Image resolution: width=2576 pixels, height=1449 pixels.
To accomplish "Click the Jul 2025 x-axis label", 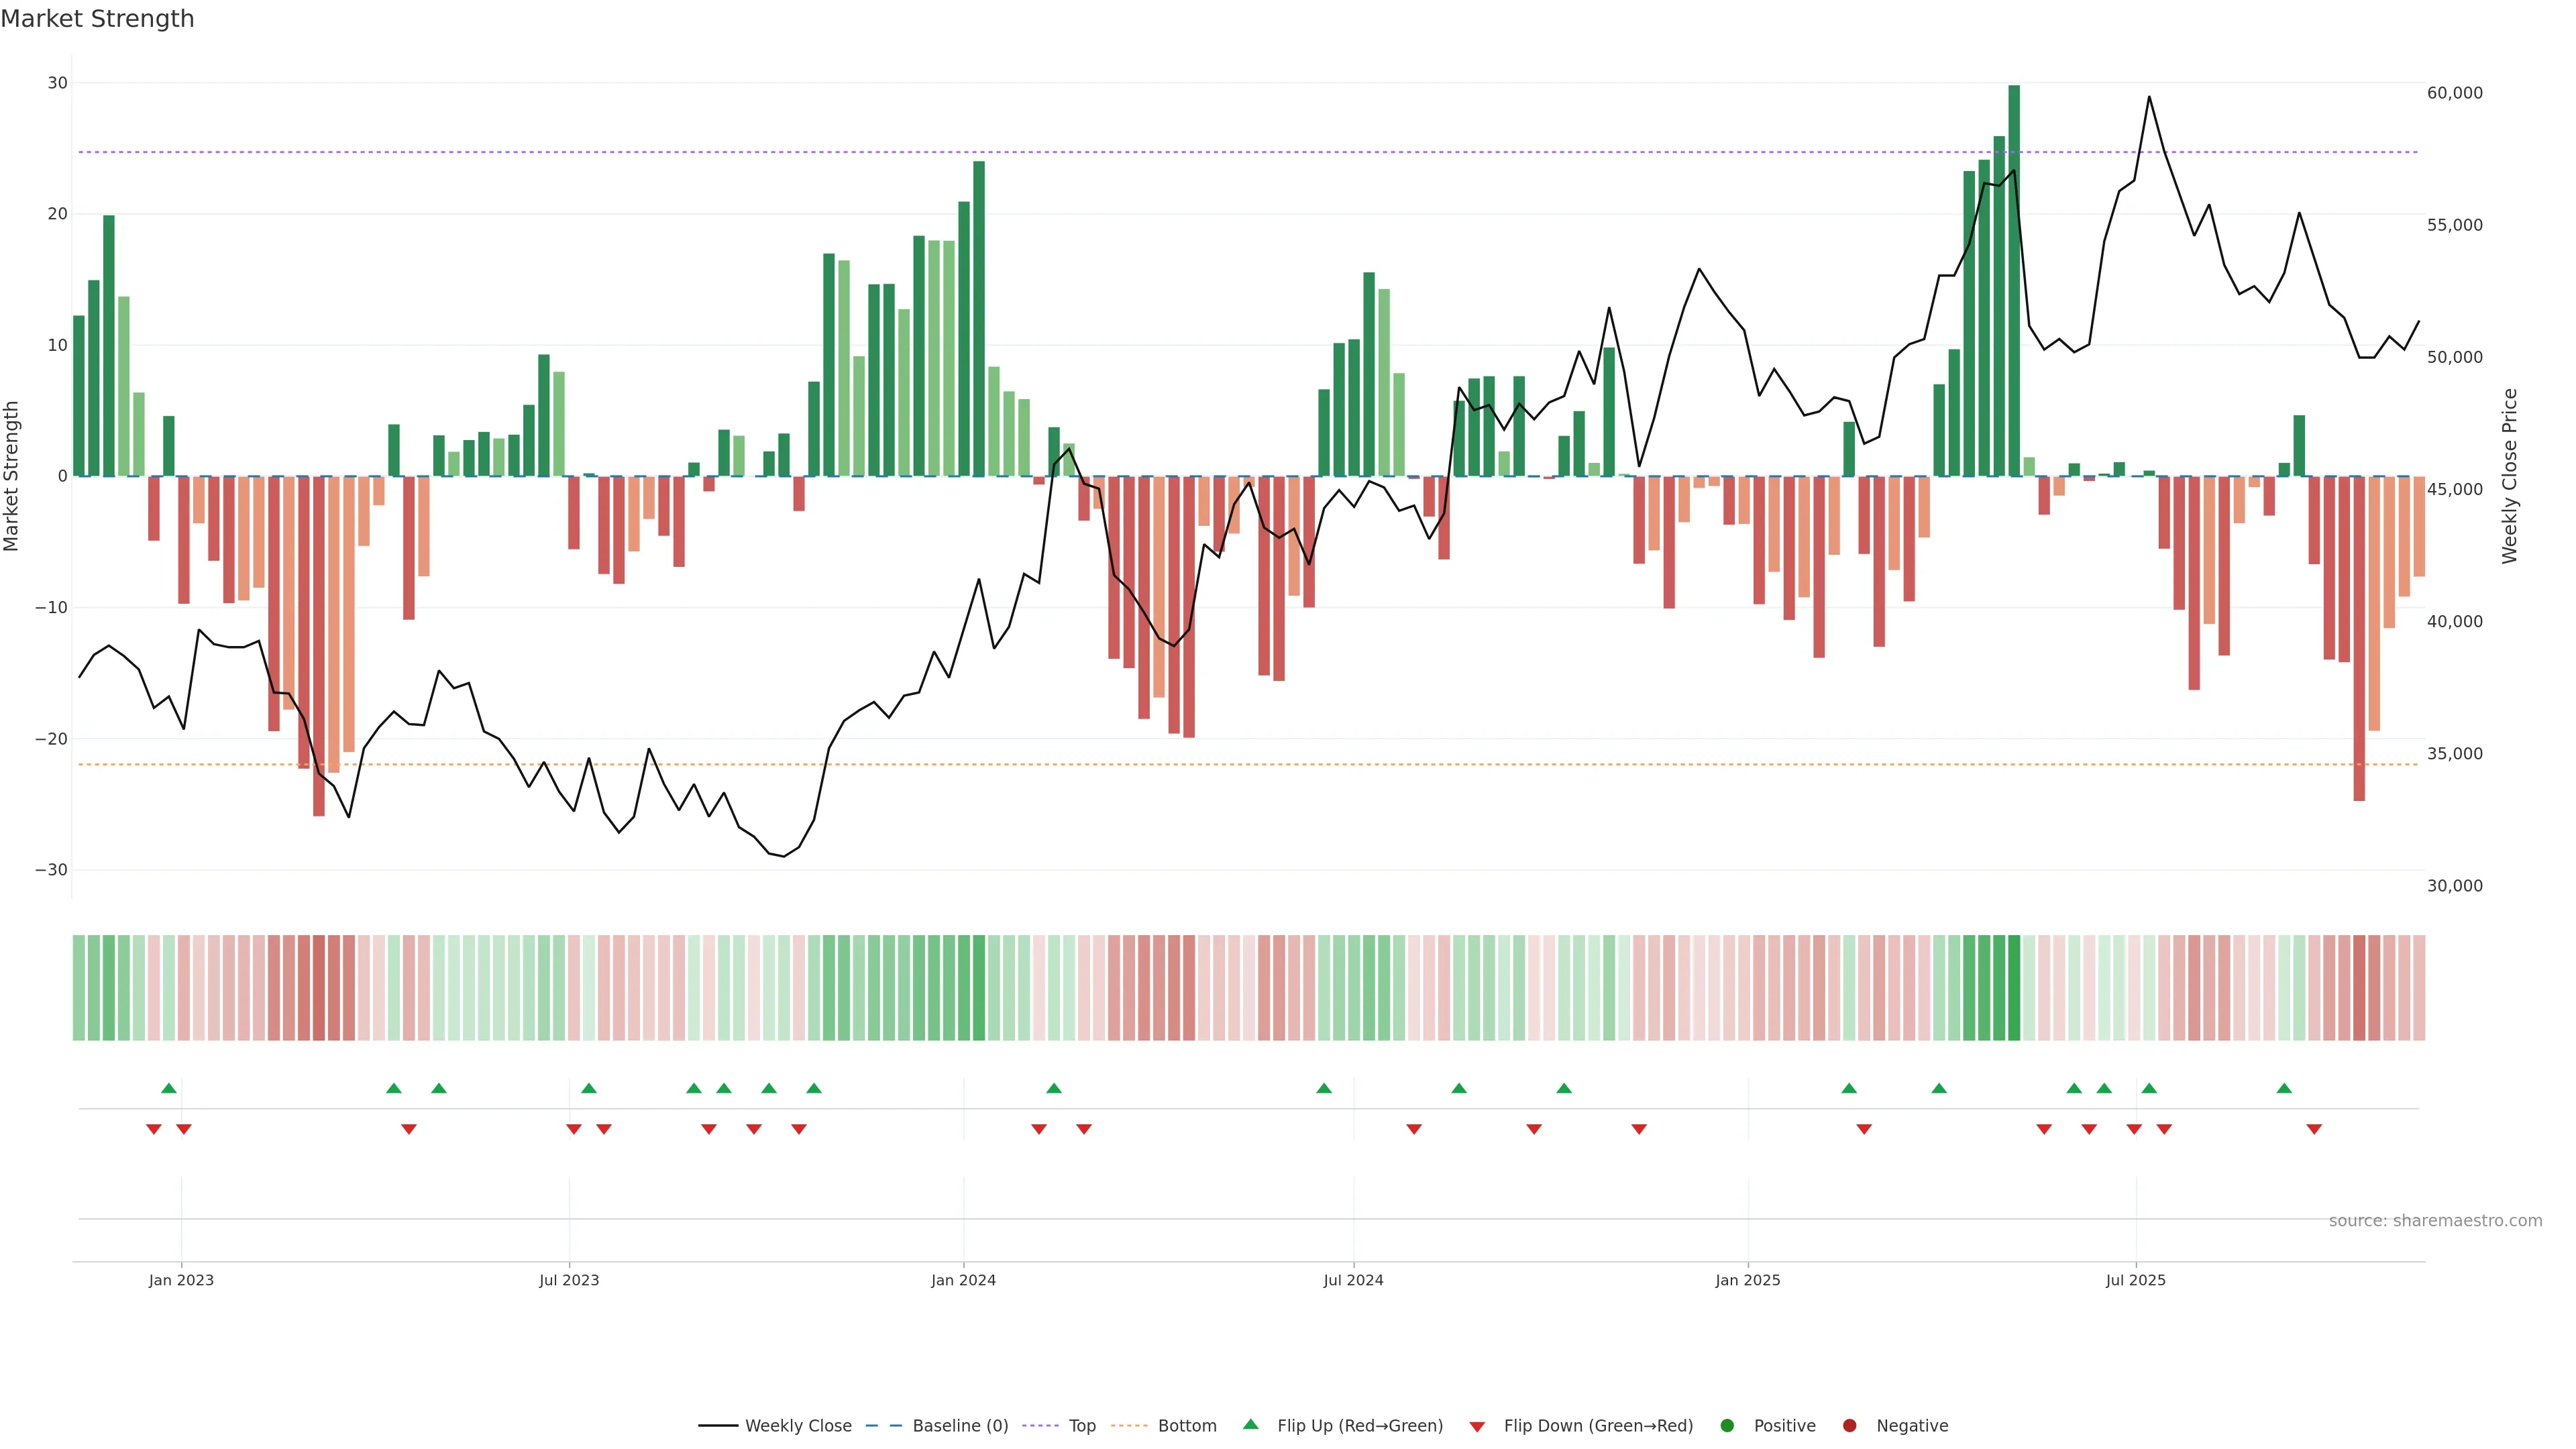I will pos(2135,1280).
